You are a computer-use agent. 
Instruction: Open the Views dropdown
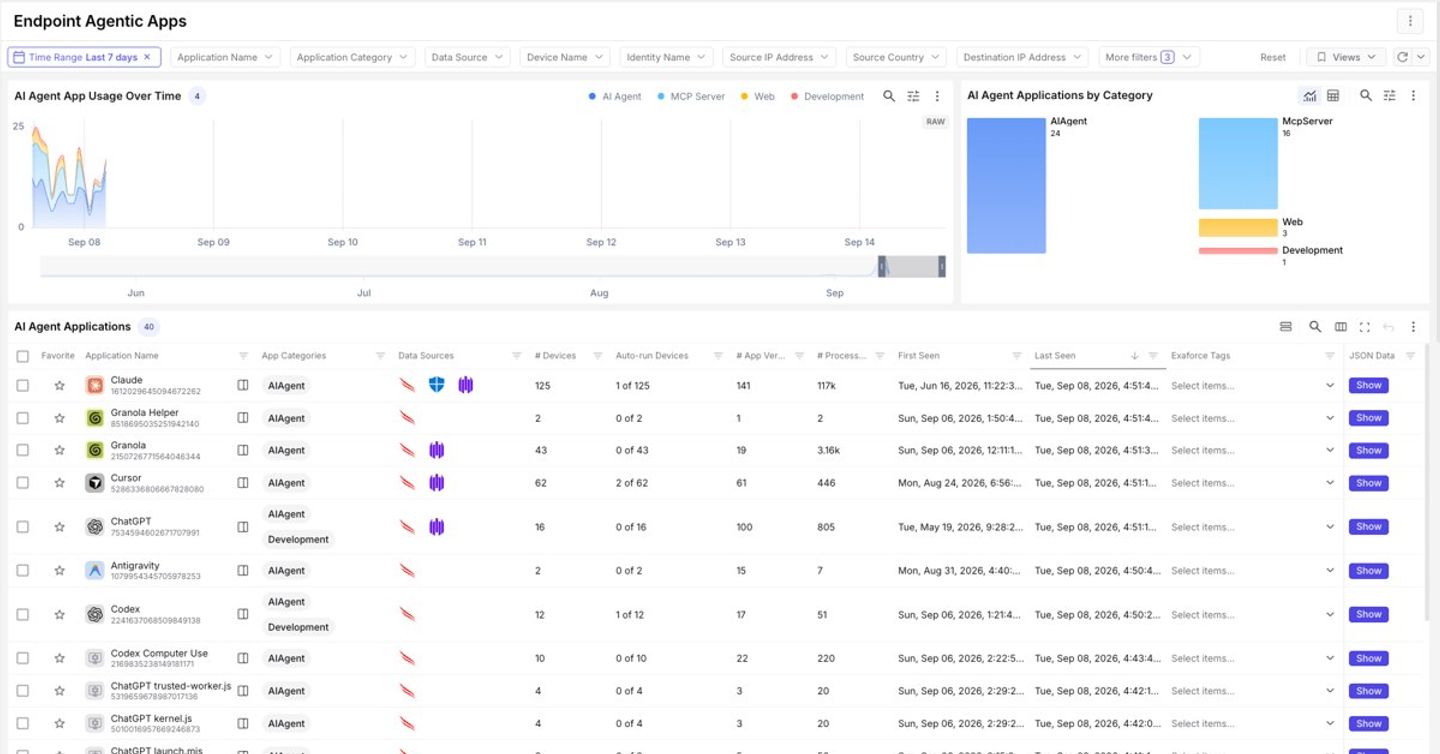[x=1346, y=57]
